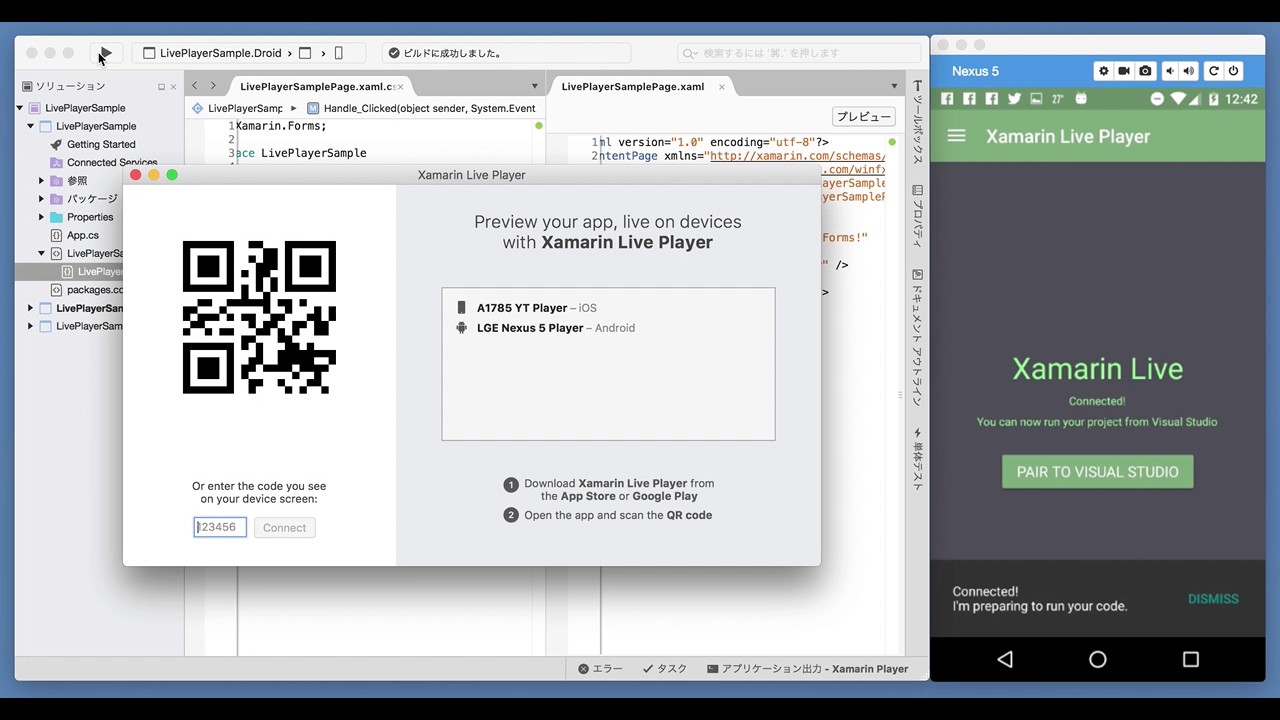
Task: Tap the Twitter notification icon in status bar
Action: point(1014,99)
